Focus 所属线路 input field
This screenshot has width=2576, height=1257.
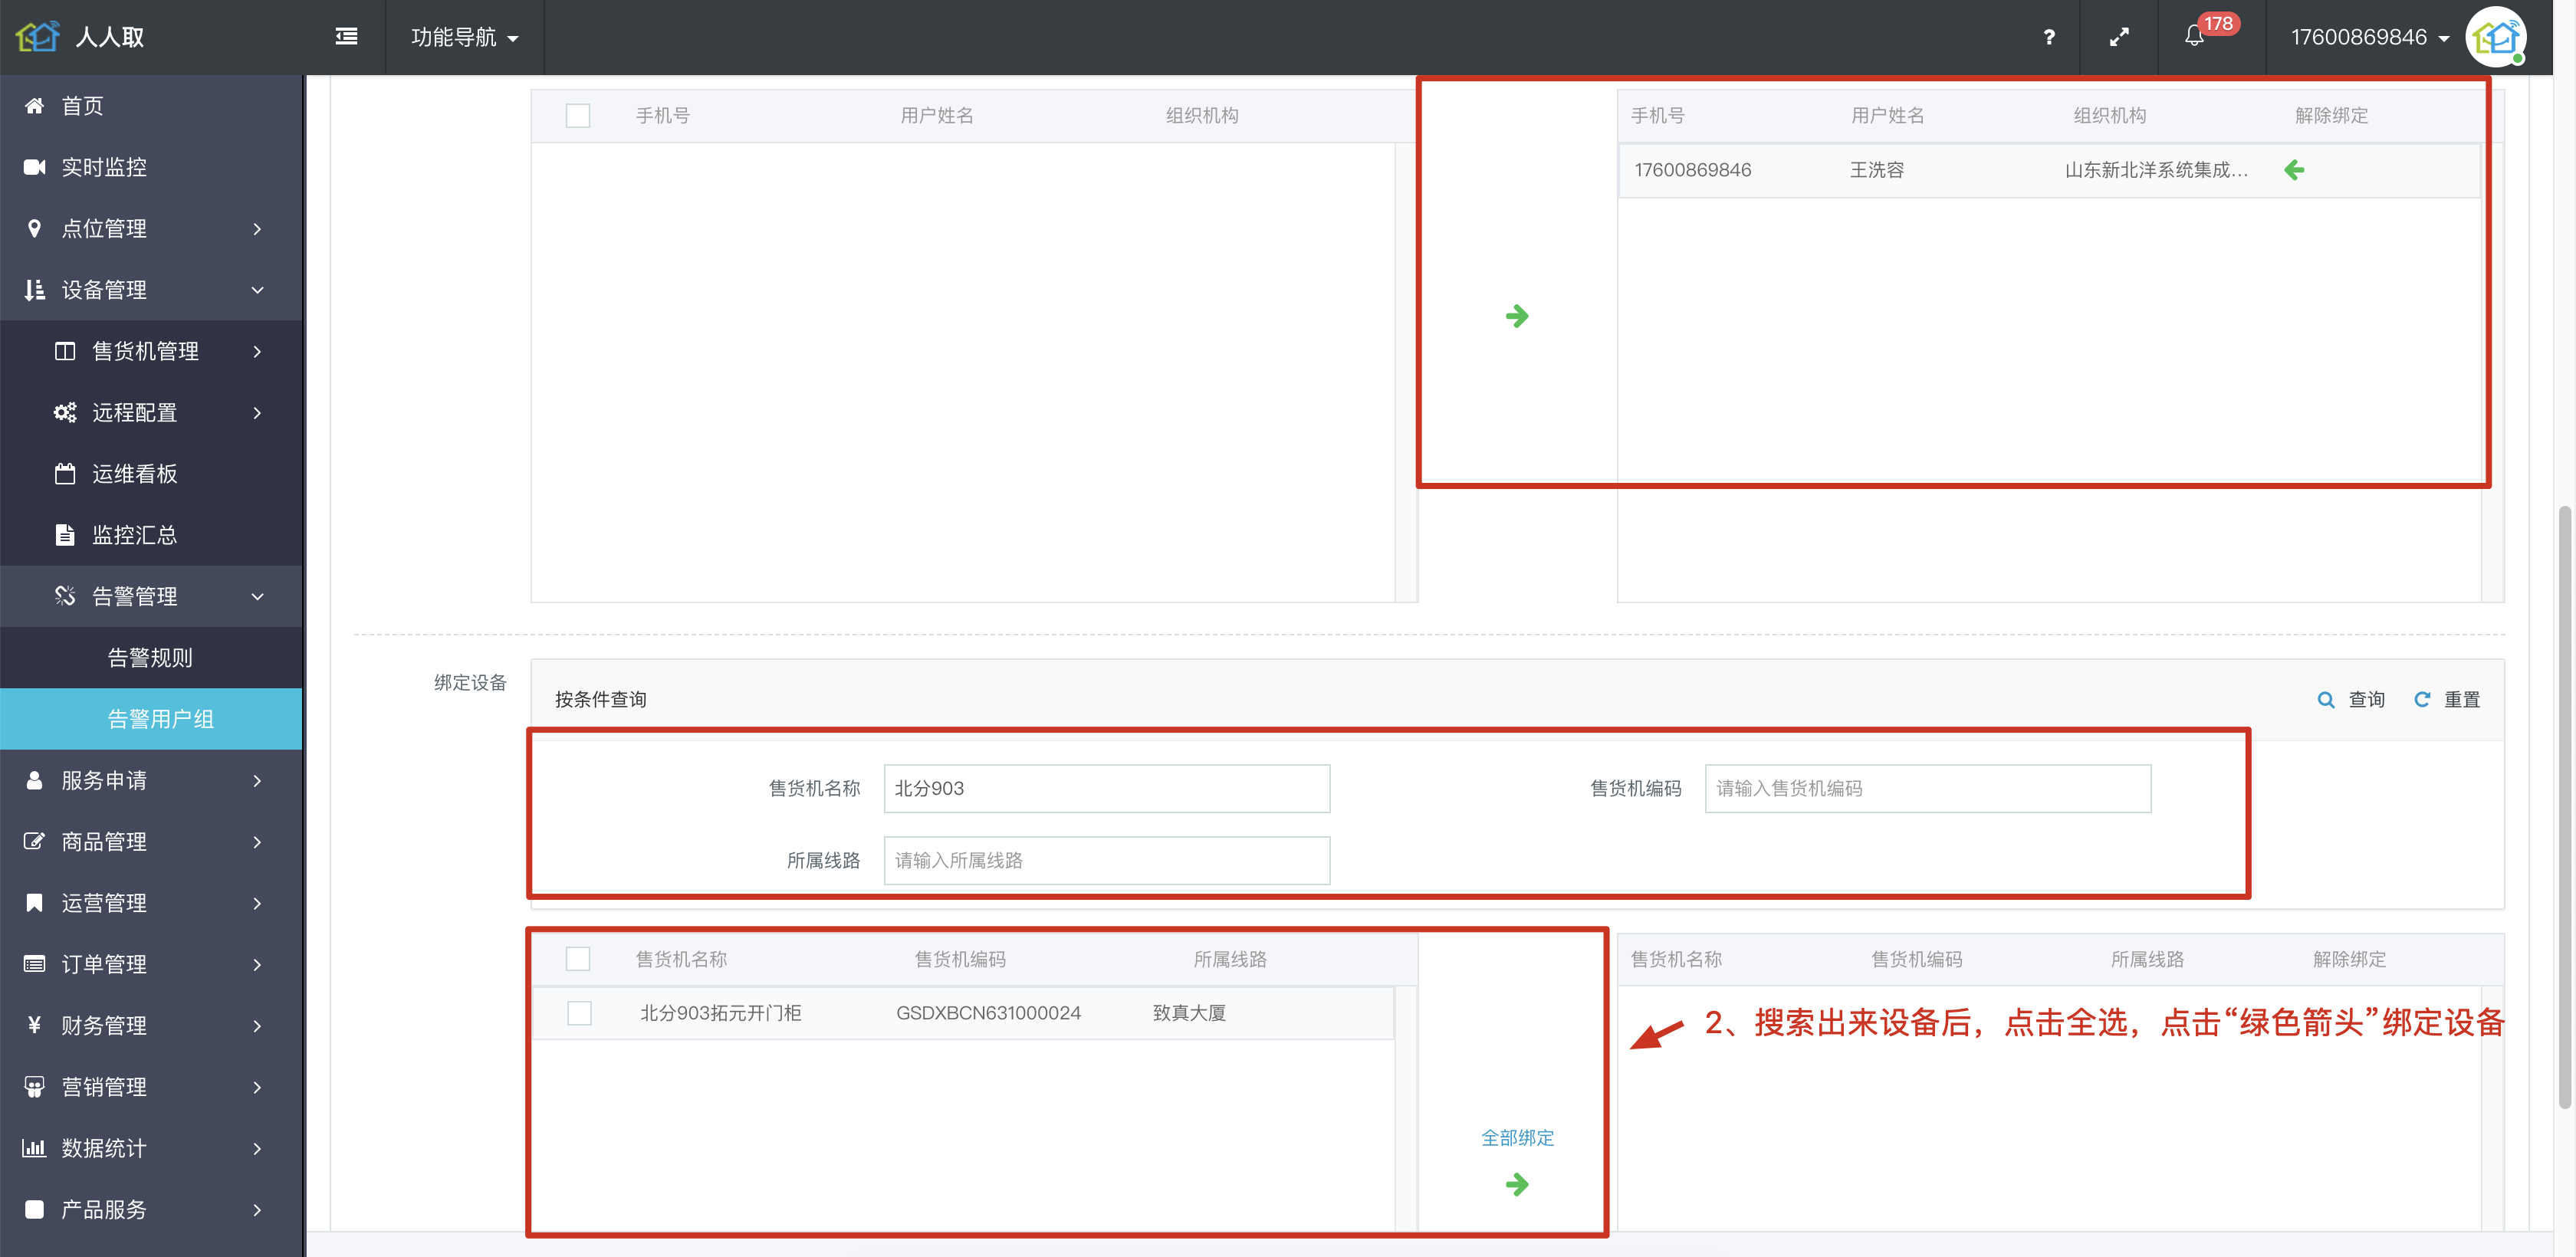click(x=1106, y=860)
